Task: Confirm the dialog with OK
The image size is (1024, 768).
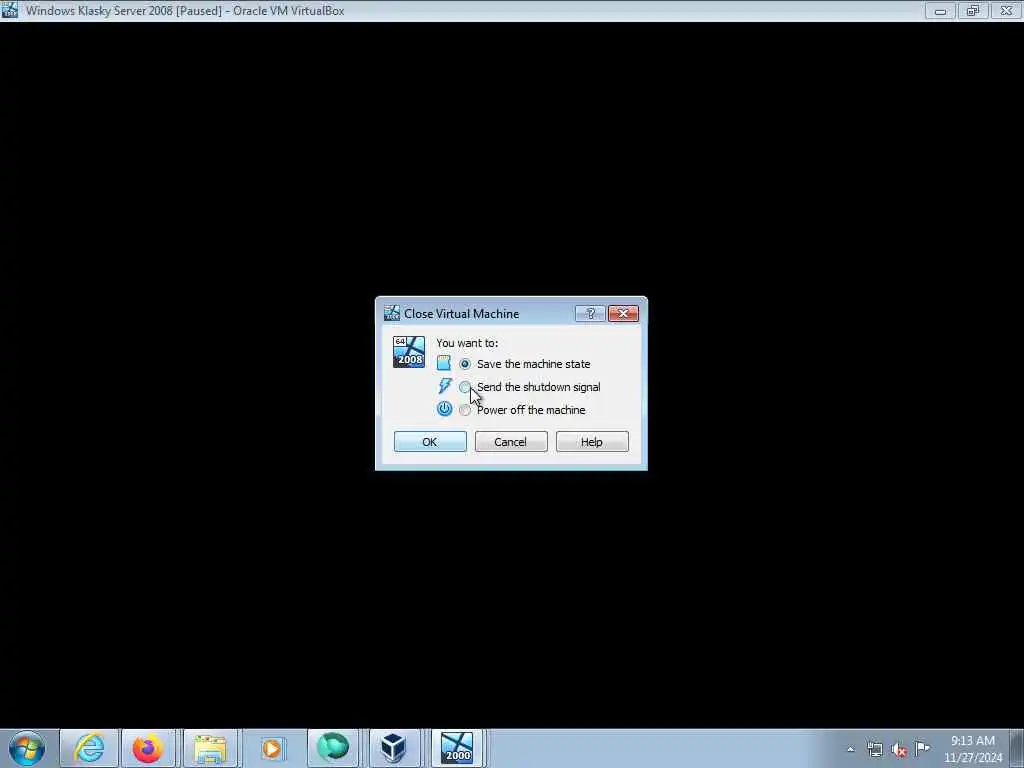Action: click(x=430, y=441)
